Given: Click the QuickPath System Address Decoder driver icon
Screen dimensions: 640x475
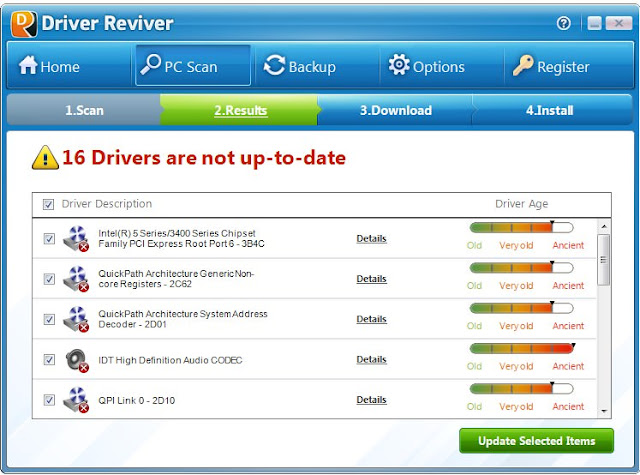Looking at the screenshot, I should 76,319.
